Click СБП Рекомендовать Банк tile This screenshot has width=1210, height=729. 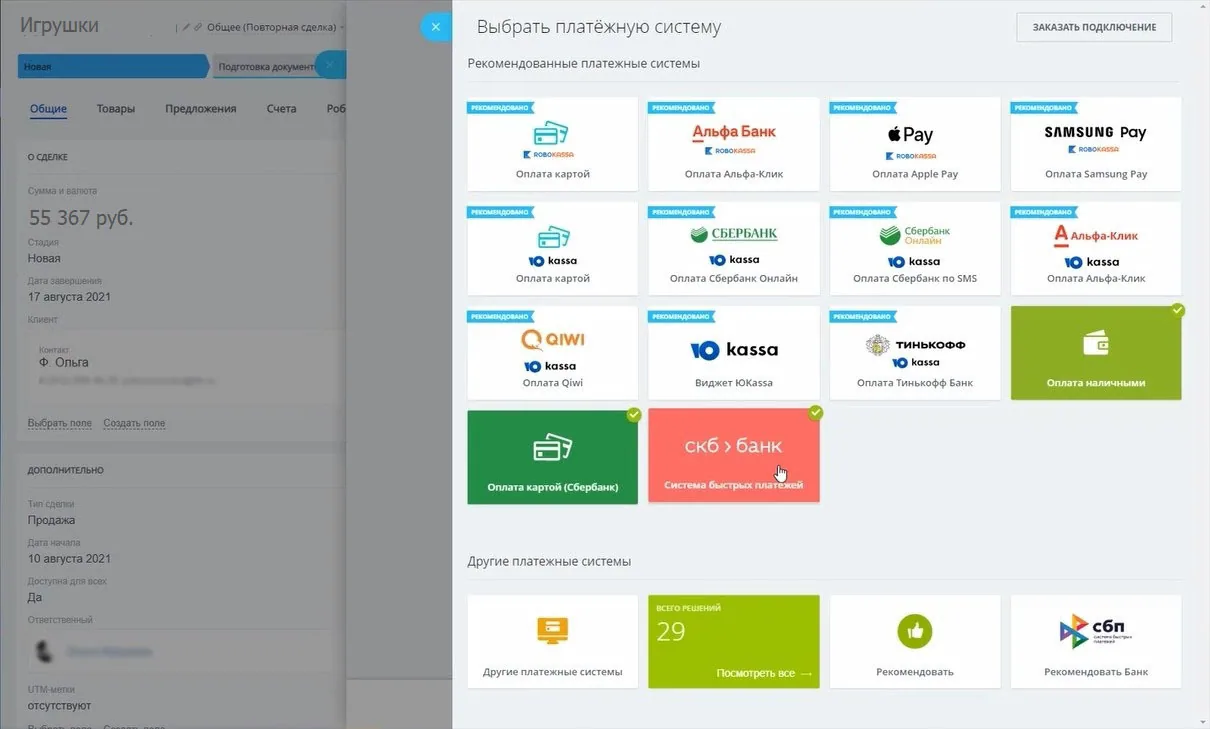[x=1096, y=642]
